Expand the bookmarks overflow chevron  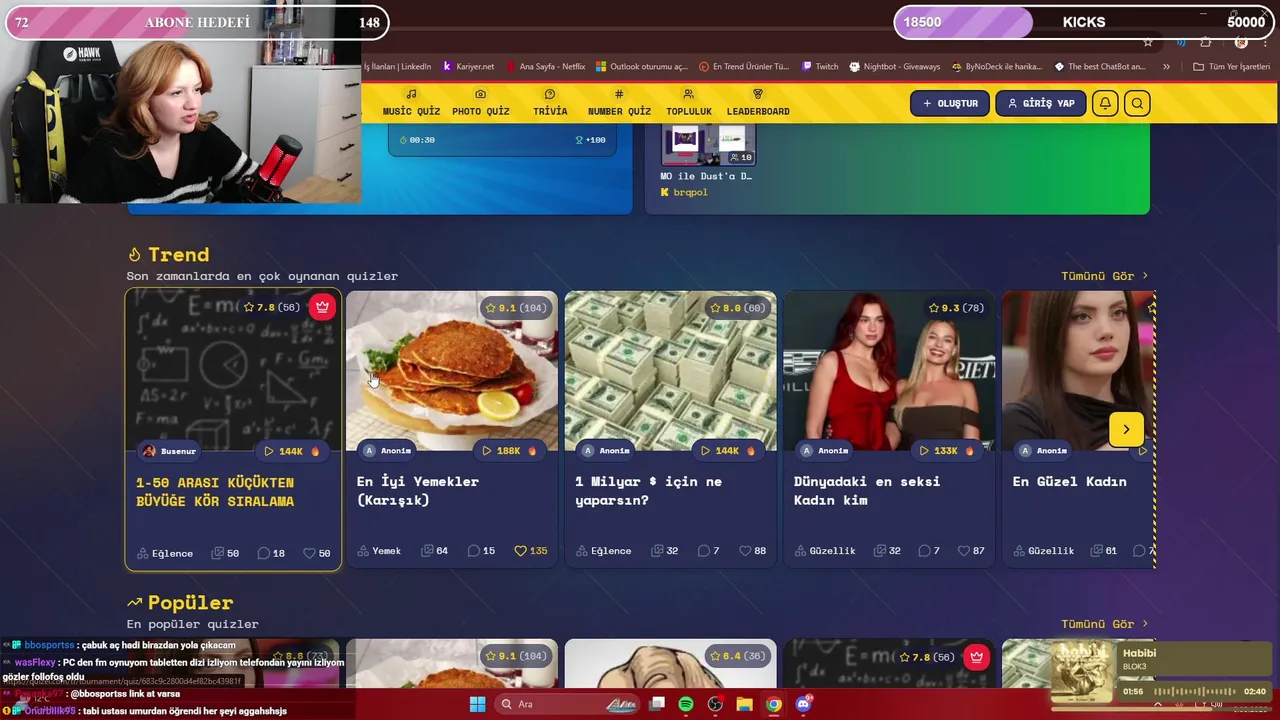1166,67
